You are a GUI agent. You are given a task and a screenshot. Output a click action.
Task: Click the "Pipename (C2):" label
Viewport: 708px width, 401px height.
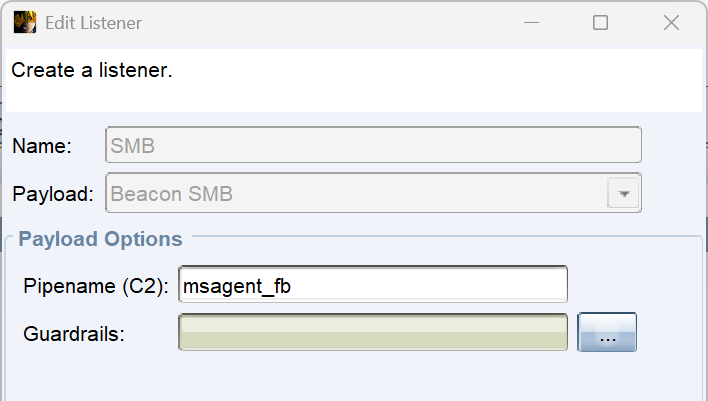96,285
